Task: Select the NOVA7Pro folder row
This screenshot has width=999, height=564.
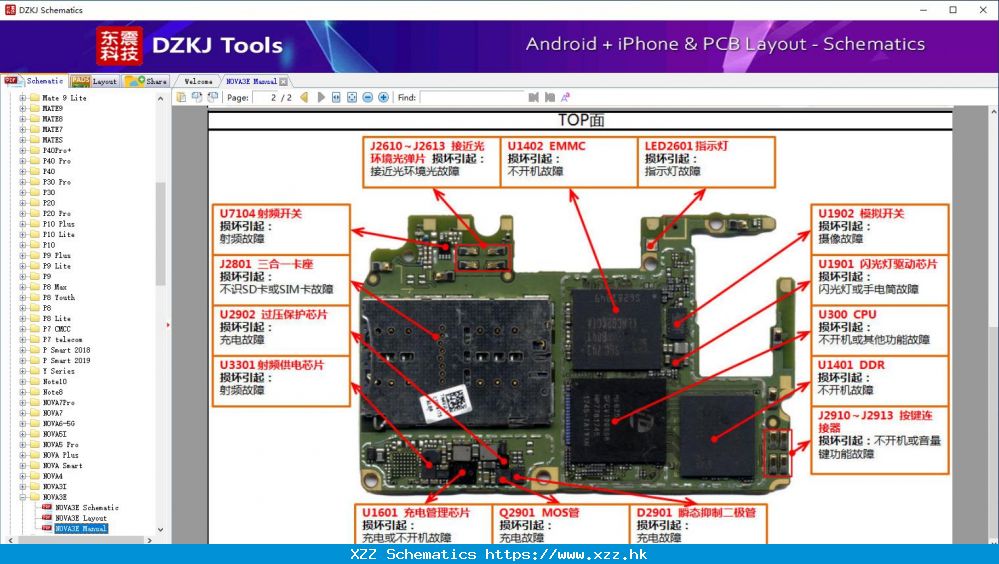Action: 59,402
